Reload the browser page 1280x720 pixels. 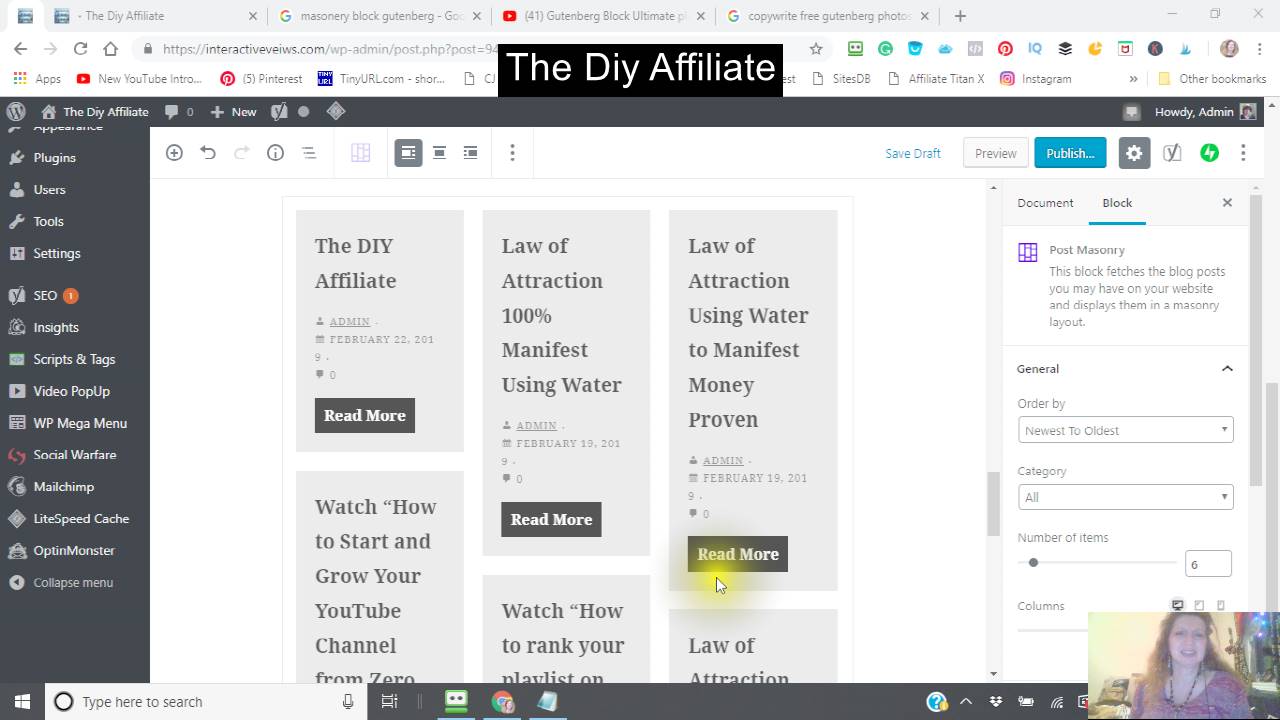tap(80, 48)
